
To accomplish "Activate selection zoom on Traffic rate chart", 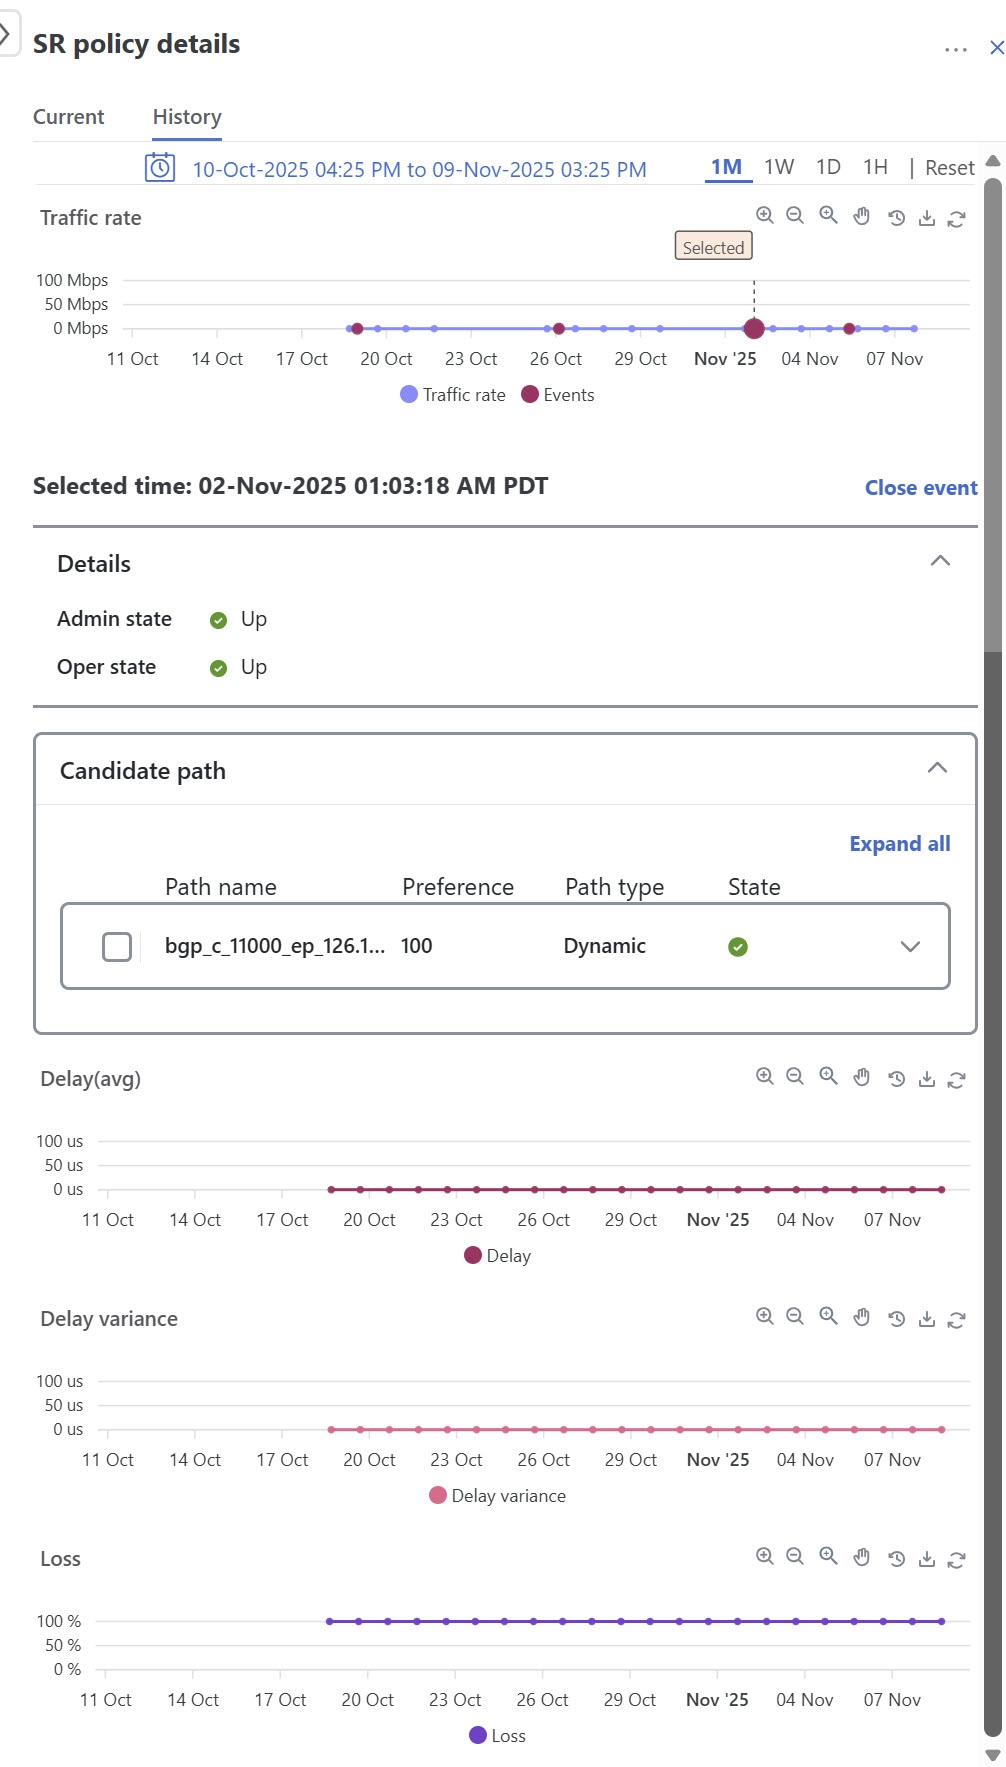I will click(x=828, y=215).
